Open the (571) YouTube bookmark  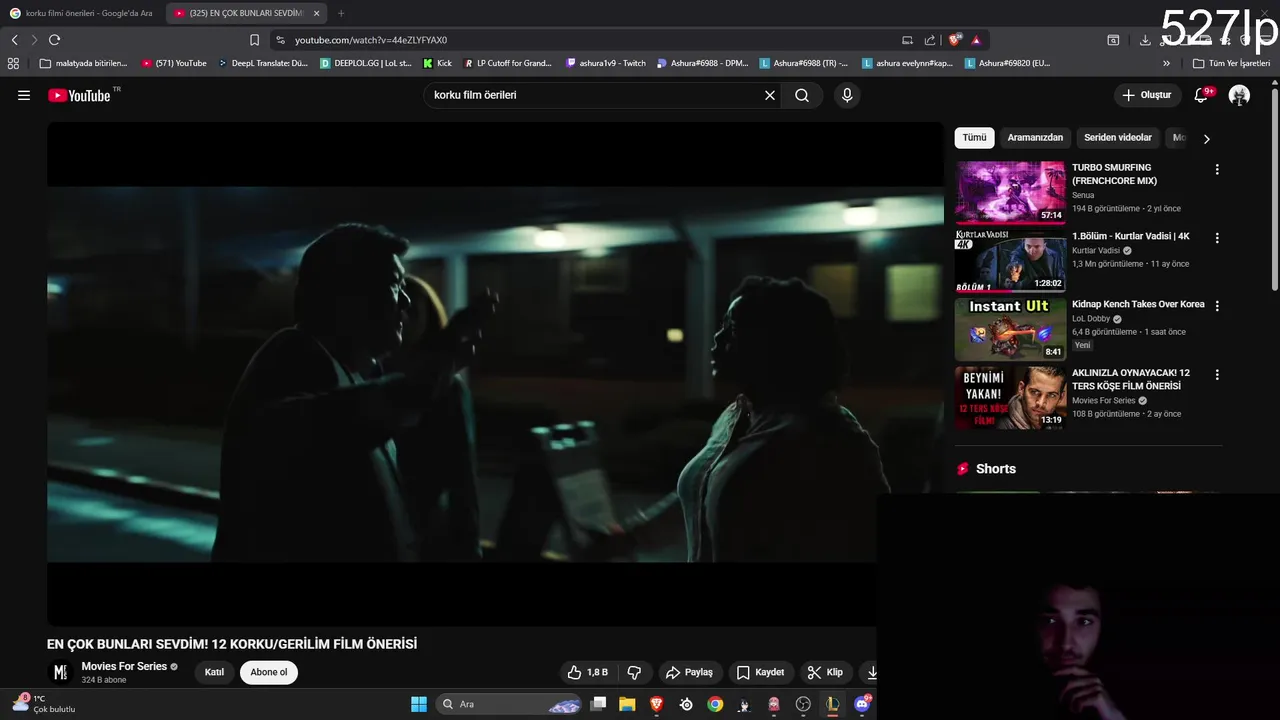coord(174,63)
